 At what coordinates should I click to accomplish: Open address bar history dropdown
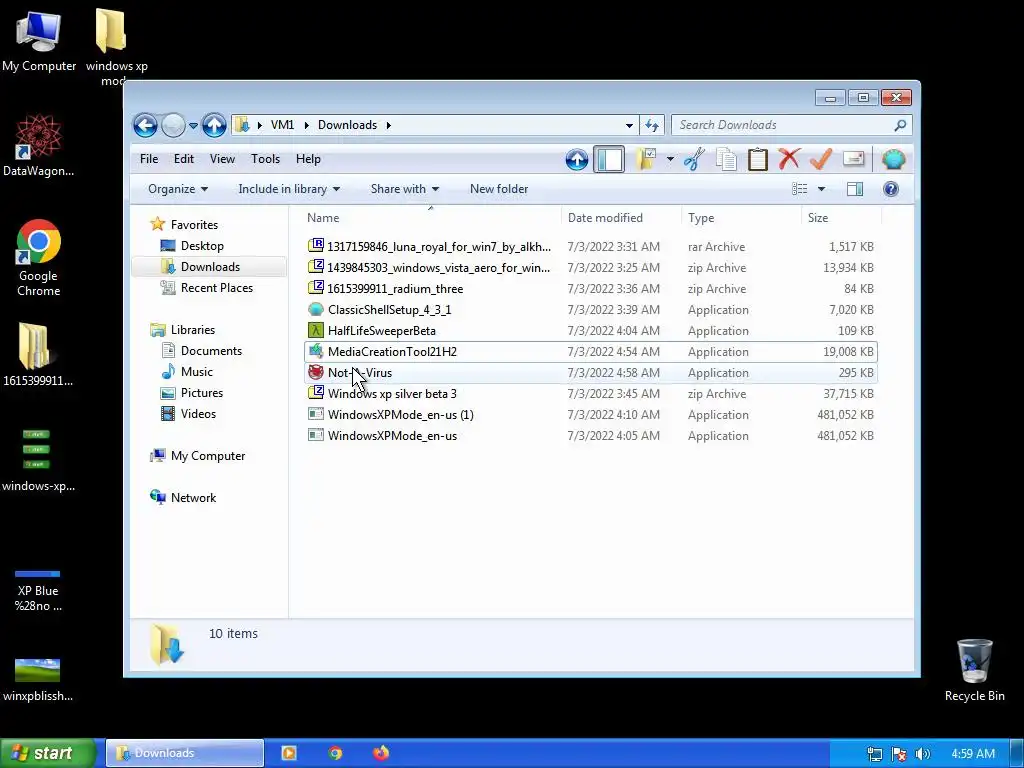(629, 125)
